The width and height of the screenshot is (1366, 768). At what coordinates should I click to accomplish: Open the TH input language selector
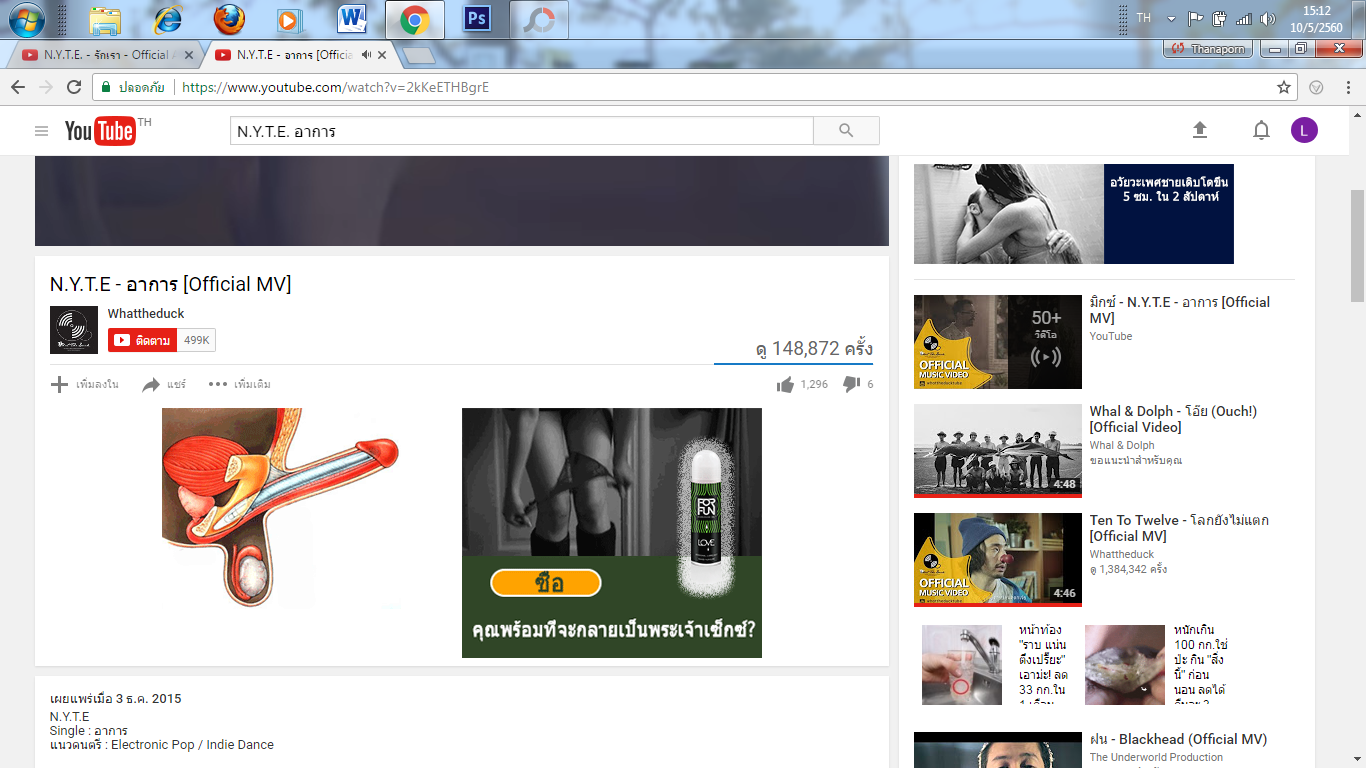[1144, 18]
